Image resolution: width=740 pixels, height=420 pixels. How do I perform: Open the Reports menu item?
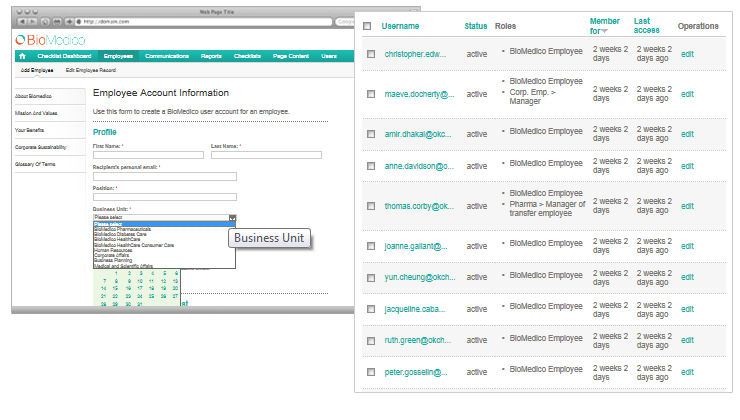click(211, 56)
